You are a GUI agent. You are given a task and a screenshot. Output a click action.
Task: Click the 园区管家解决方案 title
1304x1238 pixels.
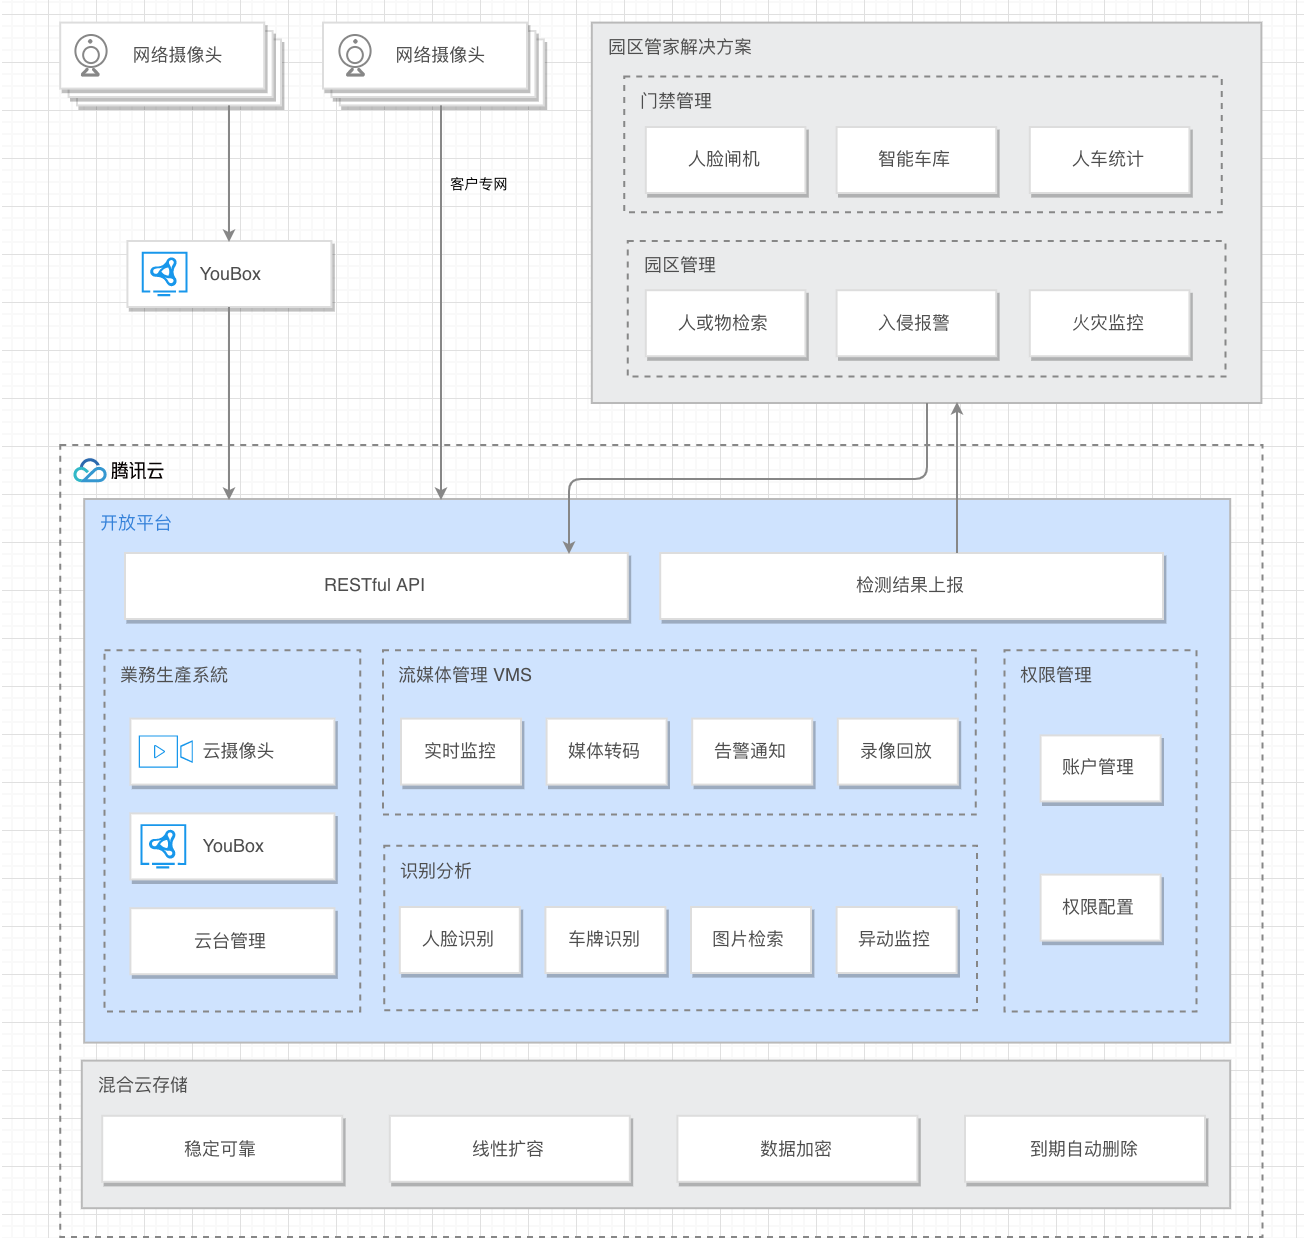click(680, 47)
